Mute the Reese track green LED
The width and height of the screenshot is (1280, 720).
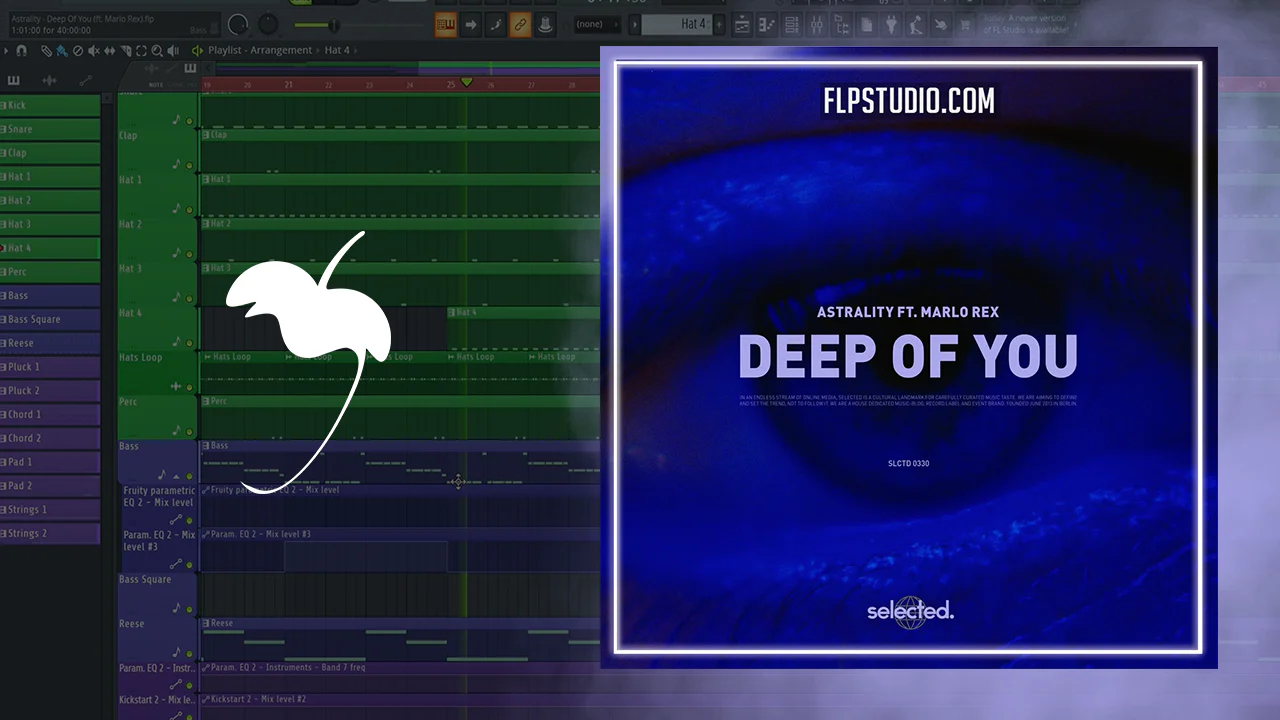tap(189, 653)
